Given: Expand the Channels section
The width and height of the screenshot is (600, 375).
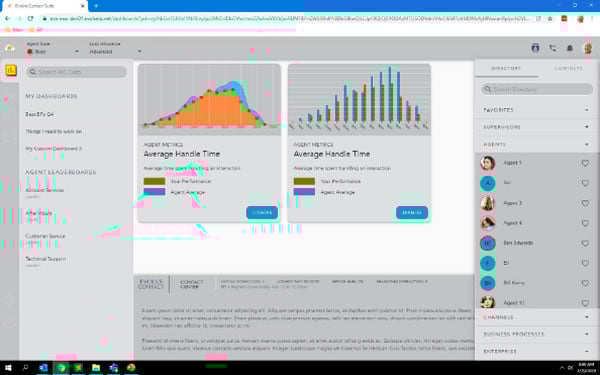Looking at the screenshot, I should [536, 317].
